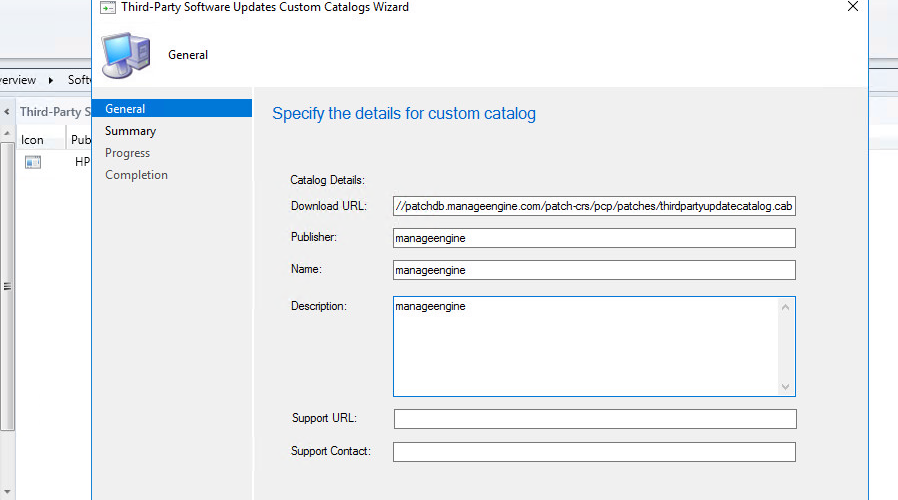Click the Publisher input field
The image size is (898, 500).
[x=594, y=238]
